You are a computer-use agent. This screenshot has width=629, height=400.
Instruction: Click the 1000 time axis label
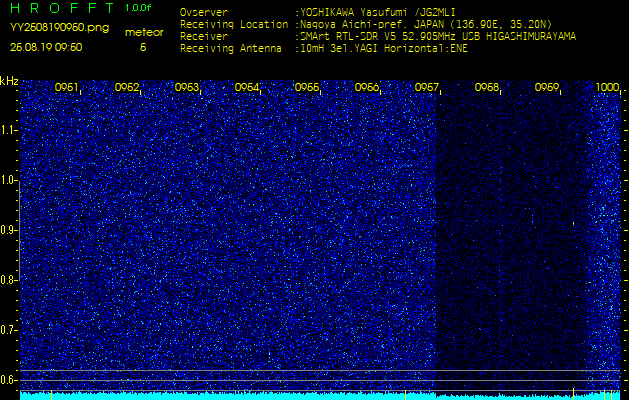607,87
